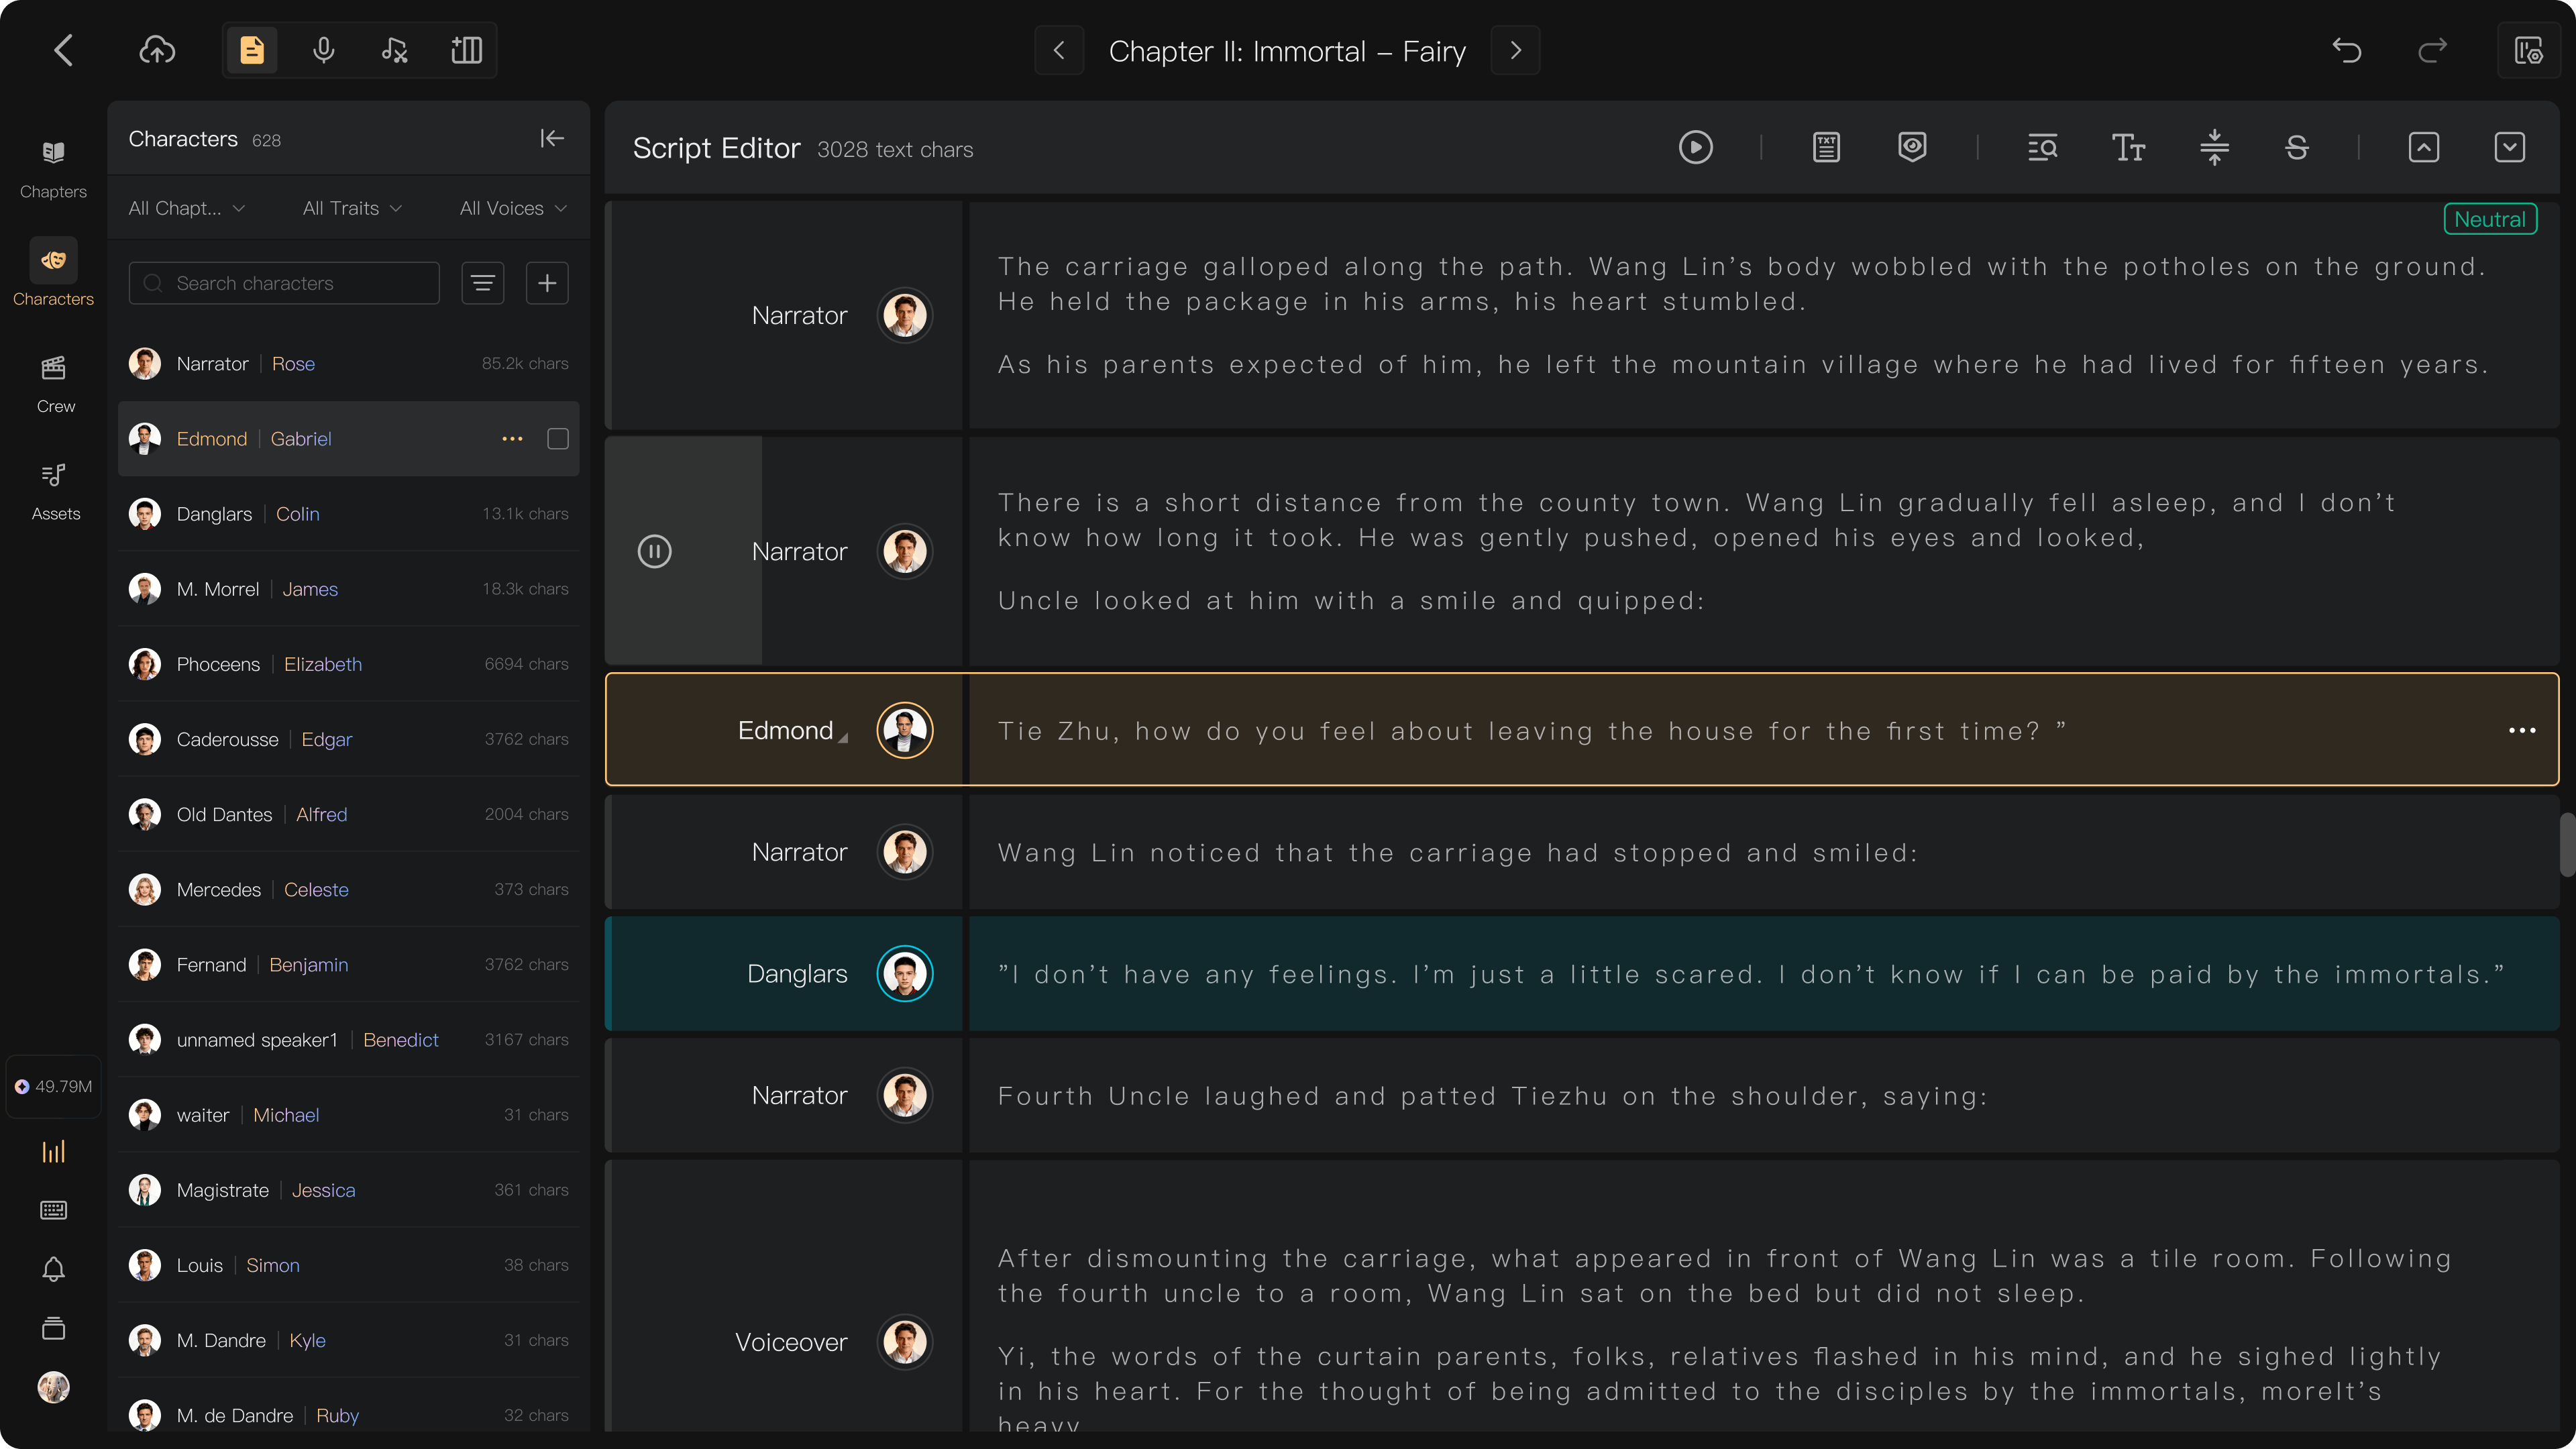Click the Celeste voice link for Mercedes
The width and height of the screenshot is (2576, 1449).
click(316, 890)
